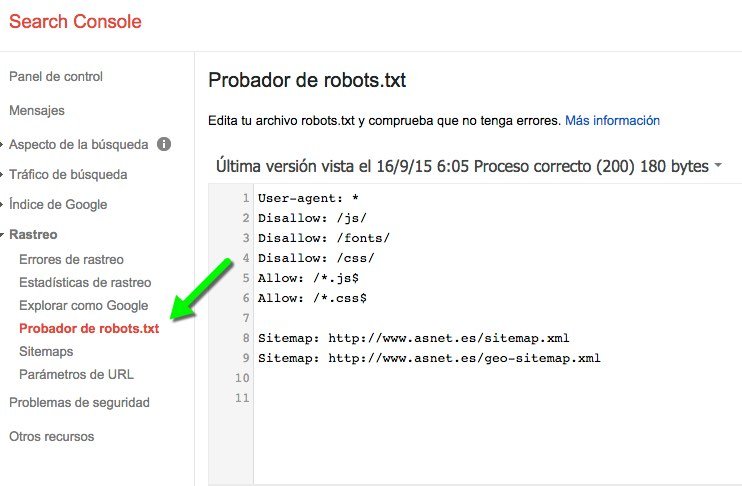
Task: Go to Problemas de seguridad
Action: pos(79,403)
